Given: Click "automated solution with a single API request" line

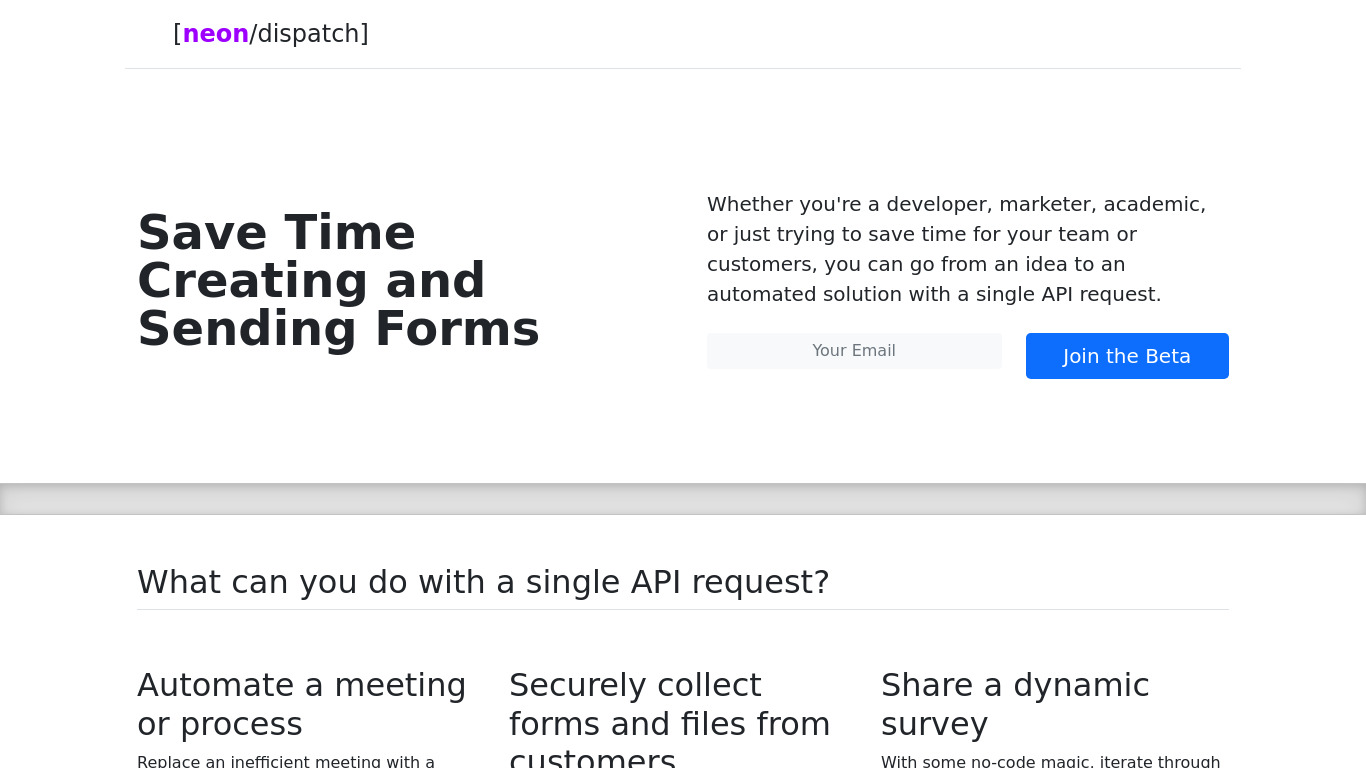Looking at the screenshot, I should click(934, 295).
